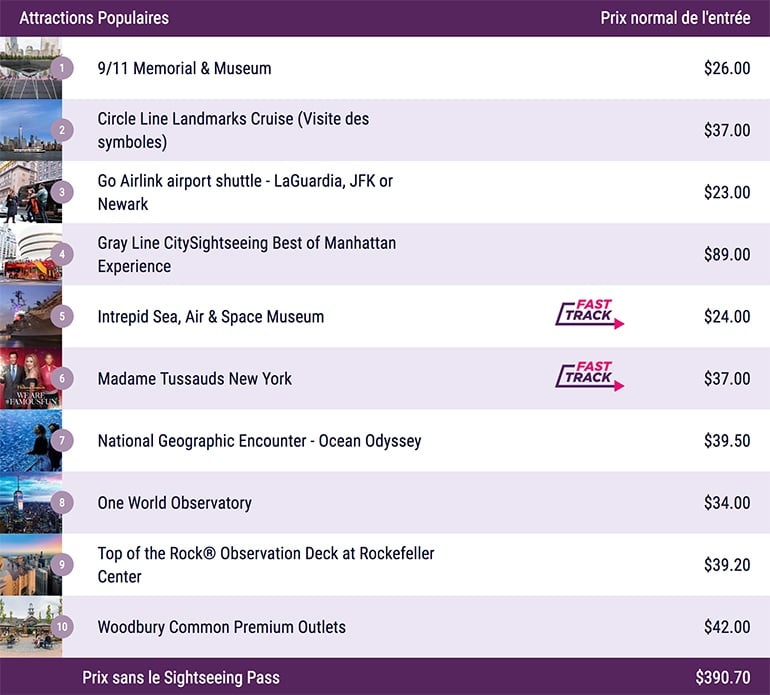The width and height of the screenshot is (770, 695).
Task: Click the Attractions Populaires column header
Action: pyautogui.click(x=94, y=18)
